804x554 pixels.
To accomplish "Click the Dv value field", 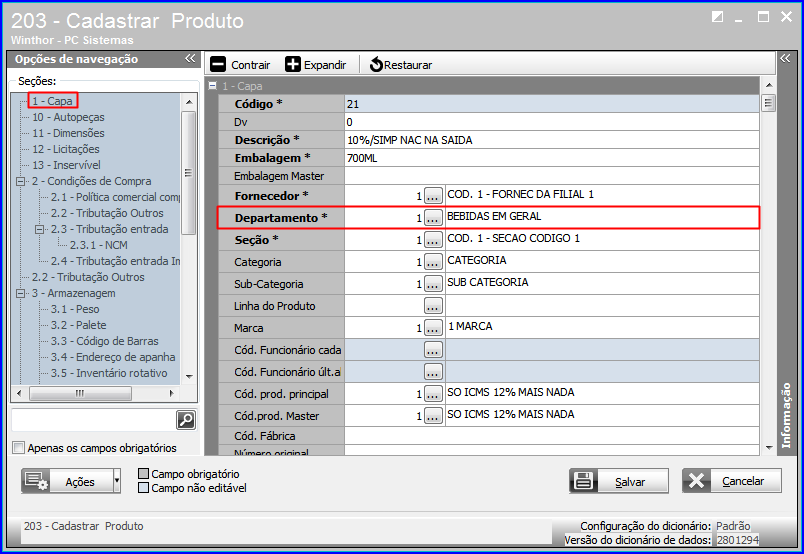I will pyautogui.click(x=552, y=122).
